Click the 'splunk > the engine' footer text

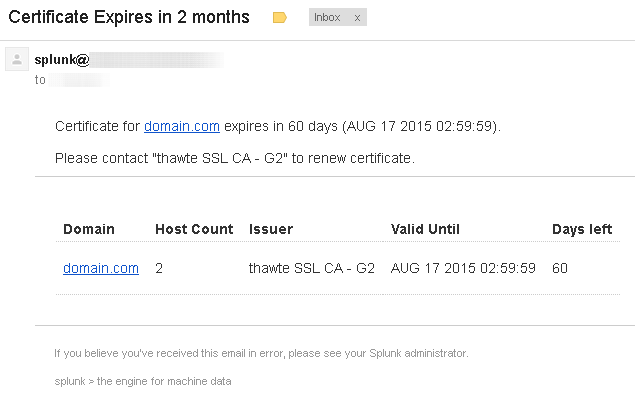pyautogui.click(x=143, y=381)
